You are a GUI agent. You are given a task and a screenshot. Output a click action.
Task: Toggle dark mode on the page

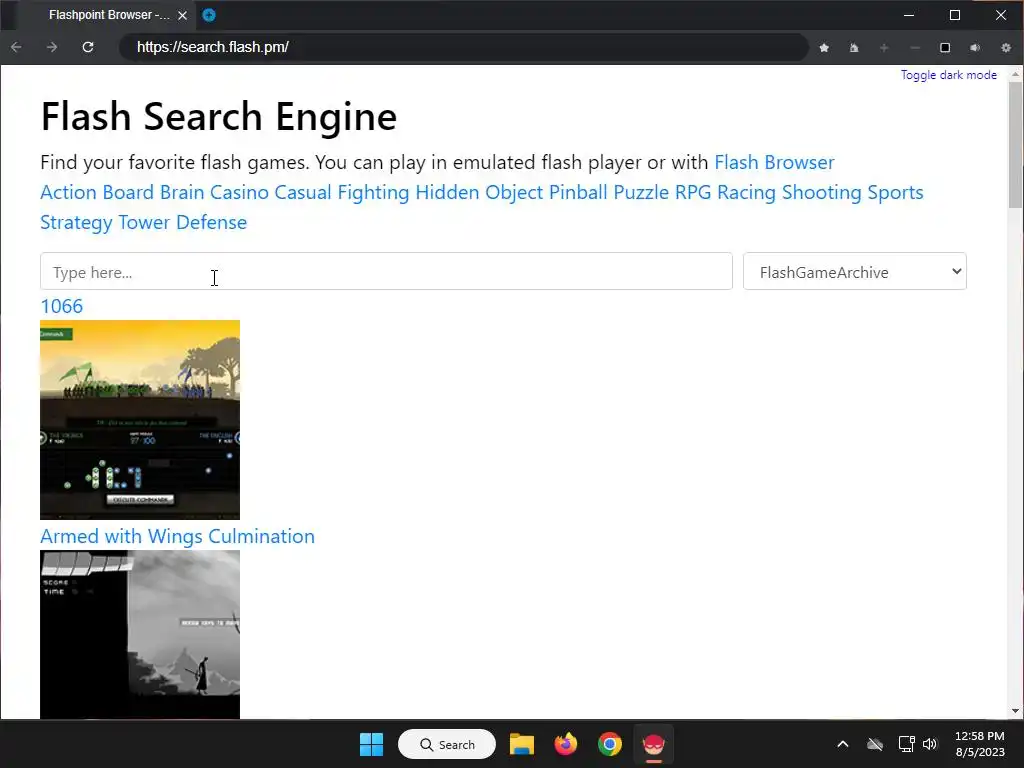(x=948, y=75)
